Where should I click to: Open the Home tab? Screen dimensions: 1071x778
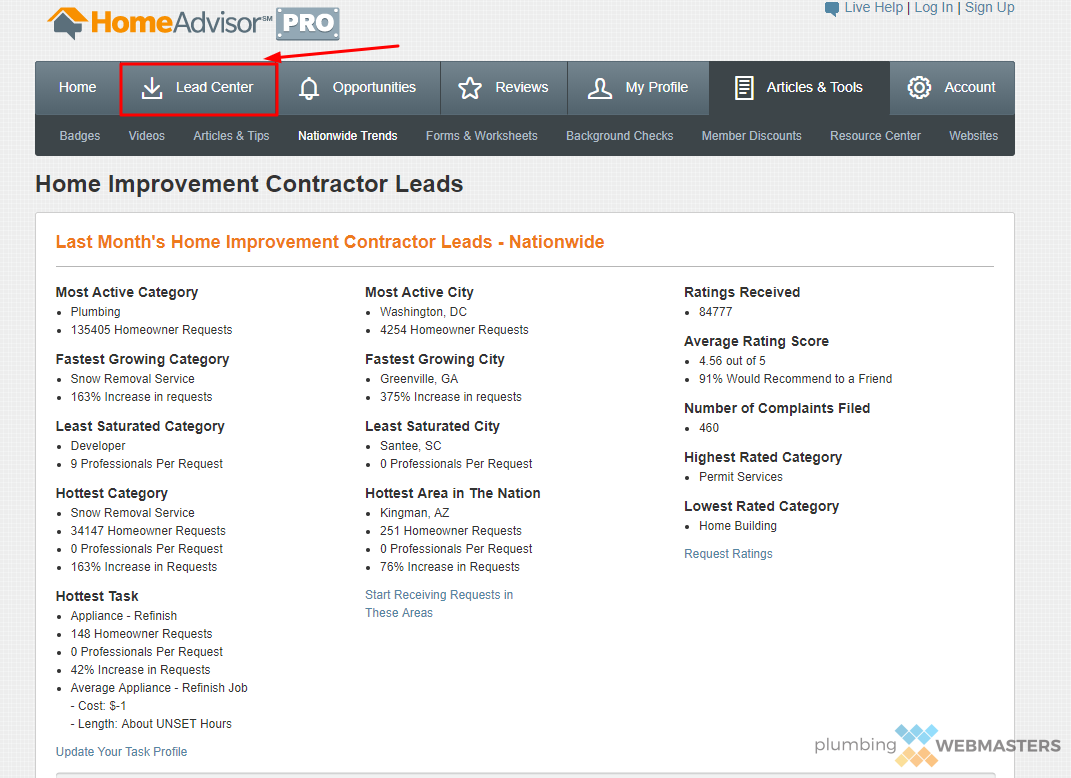77,87
